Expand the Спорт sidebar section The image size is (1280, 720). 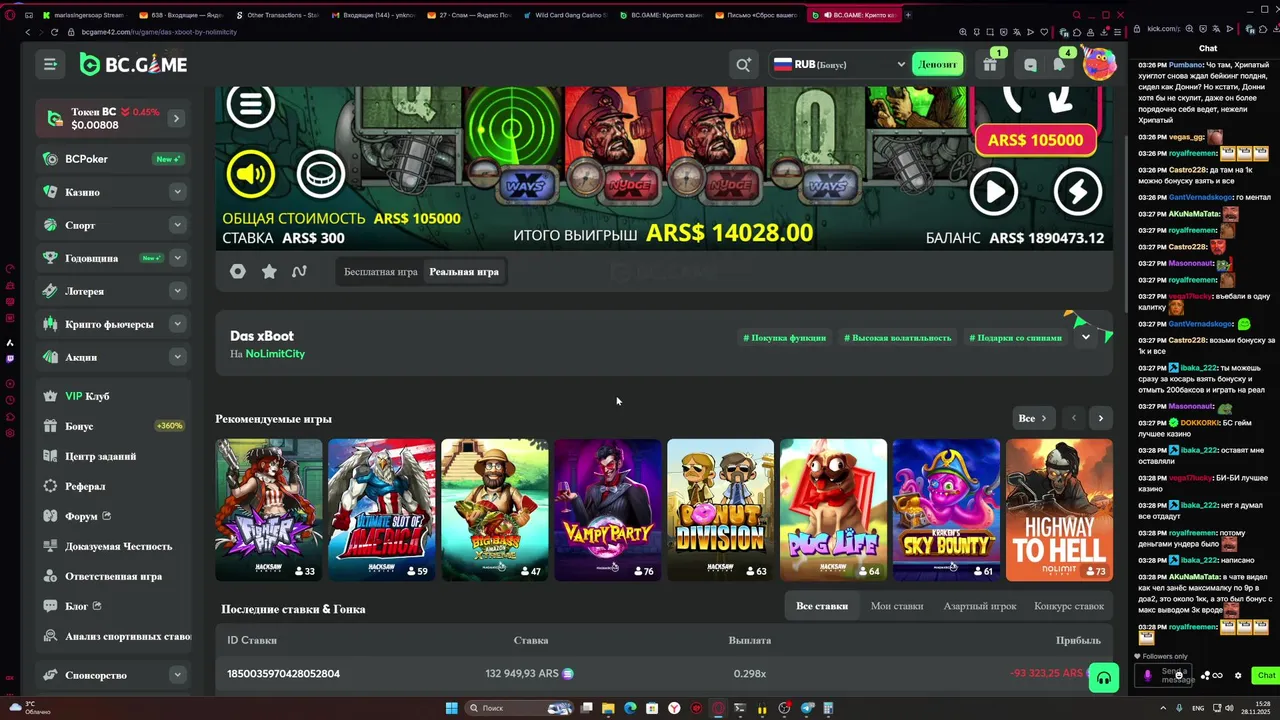[x=177, y=225]
